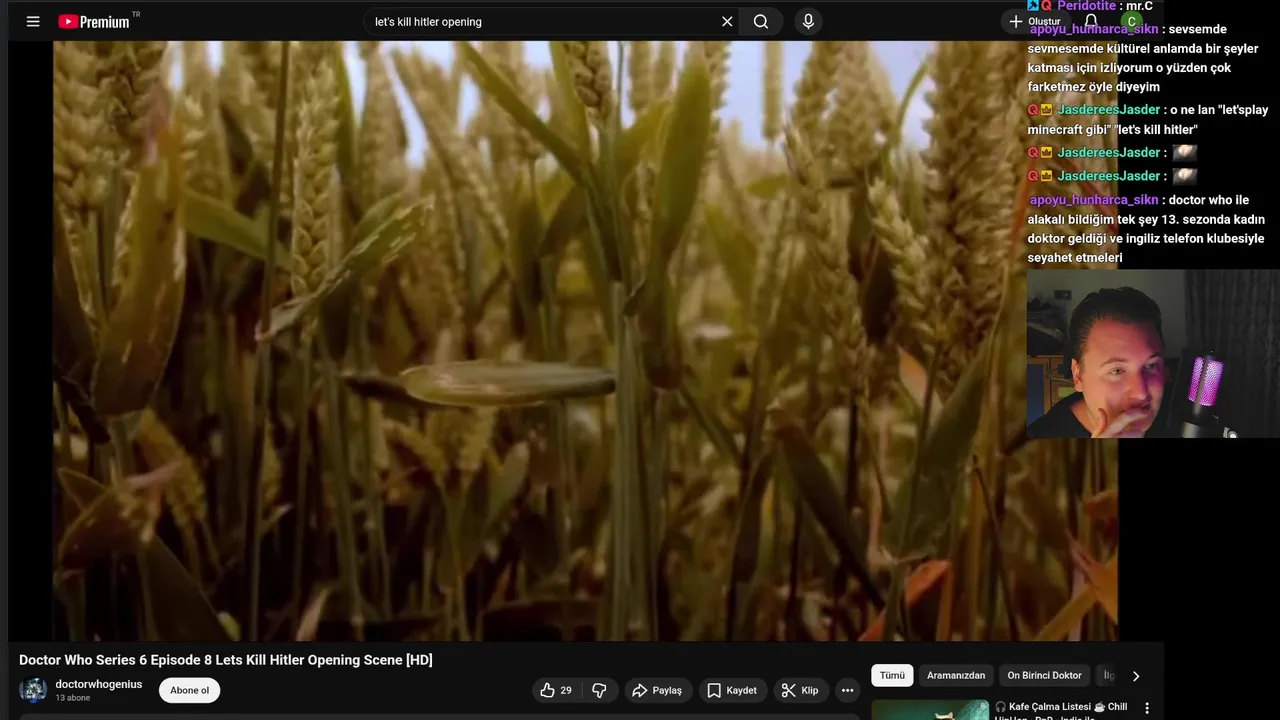The height and width of the screenshot is (720, 1280).
Task: Create a clip with Klip button
Action: 800,690
